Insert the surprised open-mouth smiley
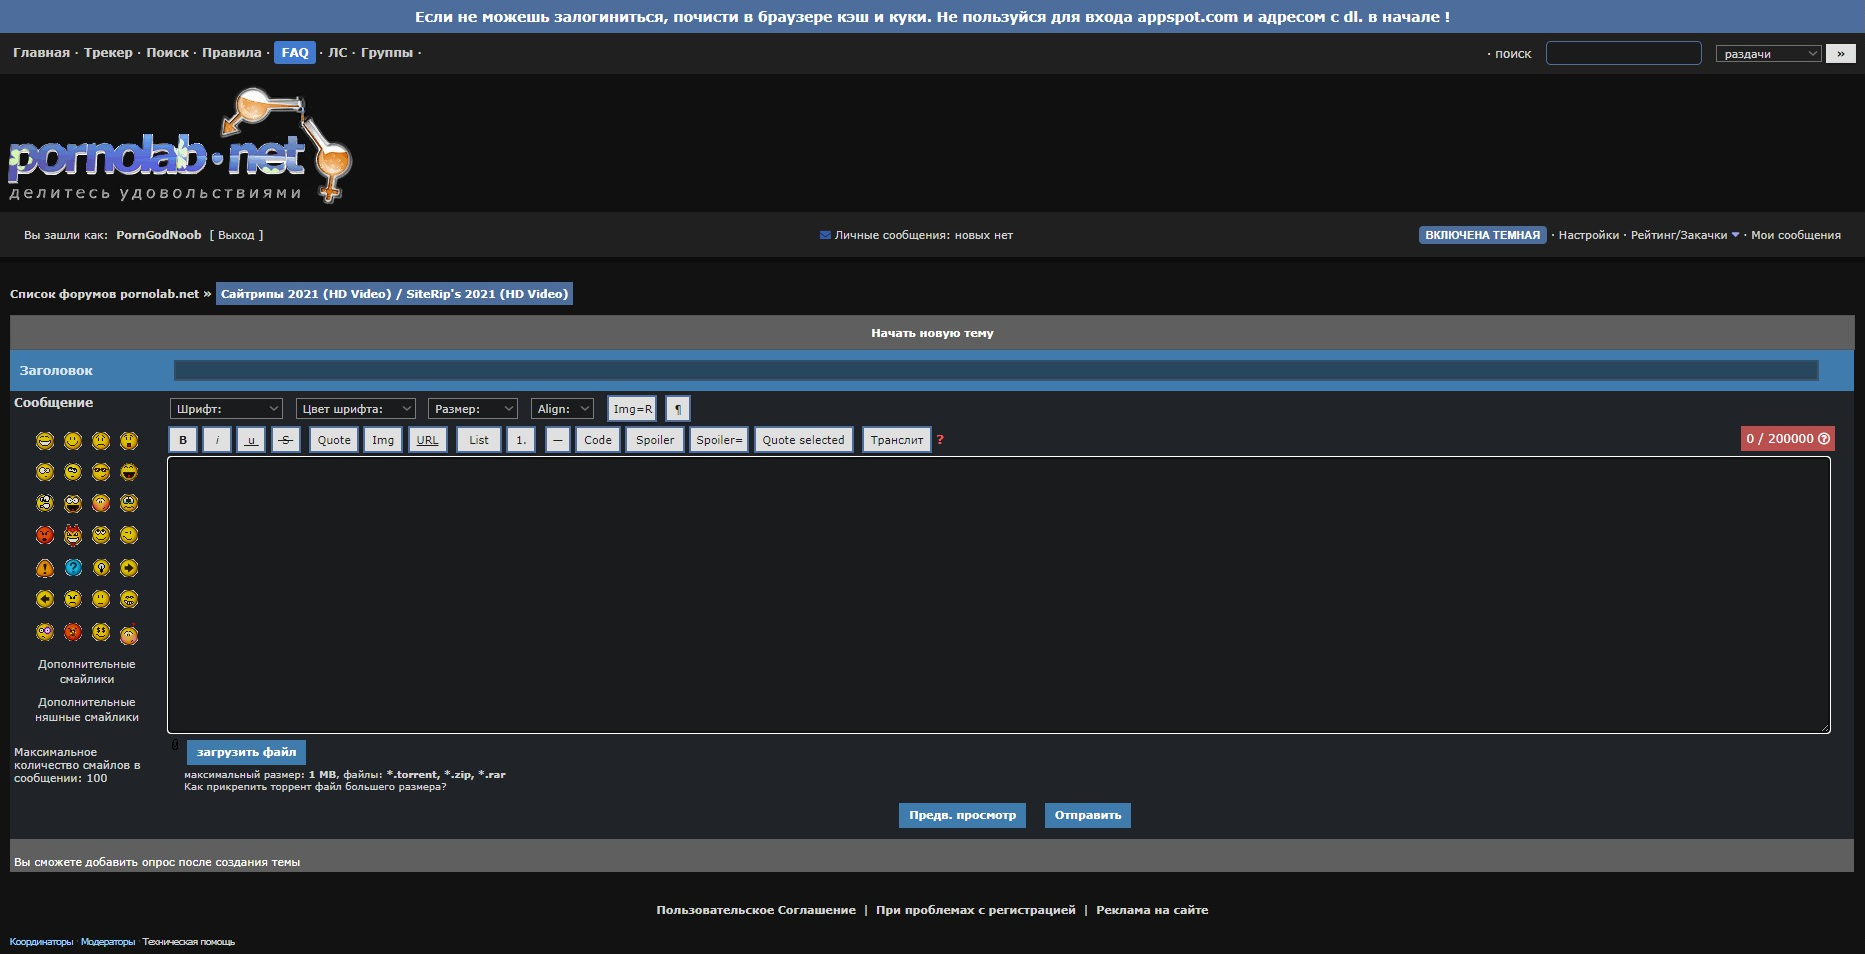 point(129,441)
